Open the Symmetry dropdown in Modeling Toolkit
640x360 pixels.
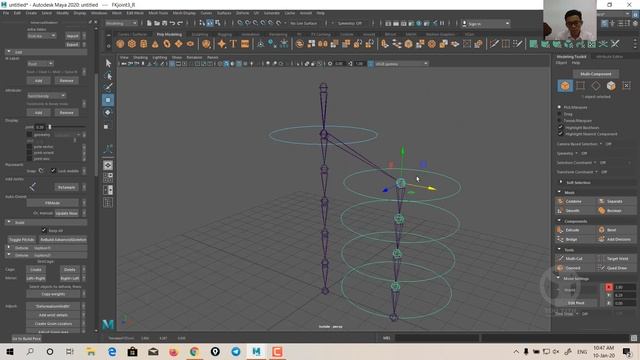pyautogui.click(x=576, y=153)
